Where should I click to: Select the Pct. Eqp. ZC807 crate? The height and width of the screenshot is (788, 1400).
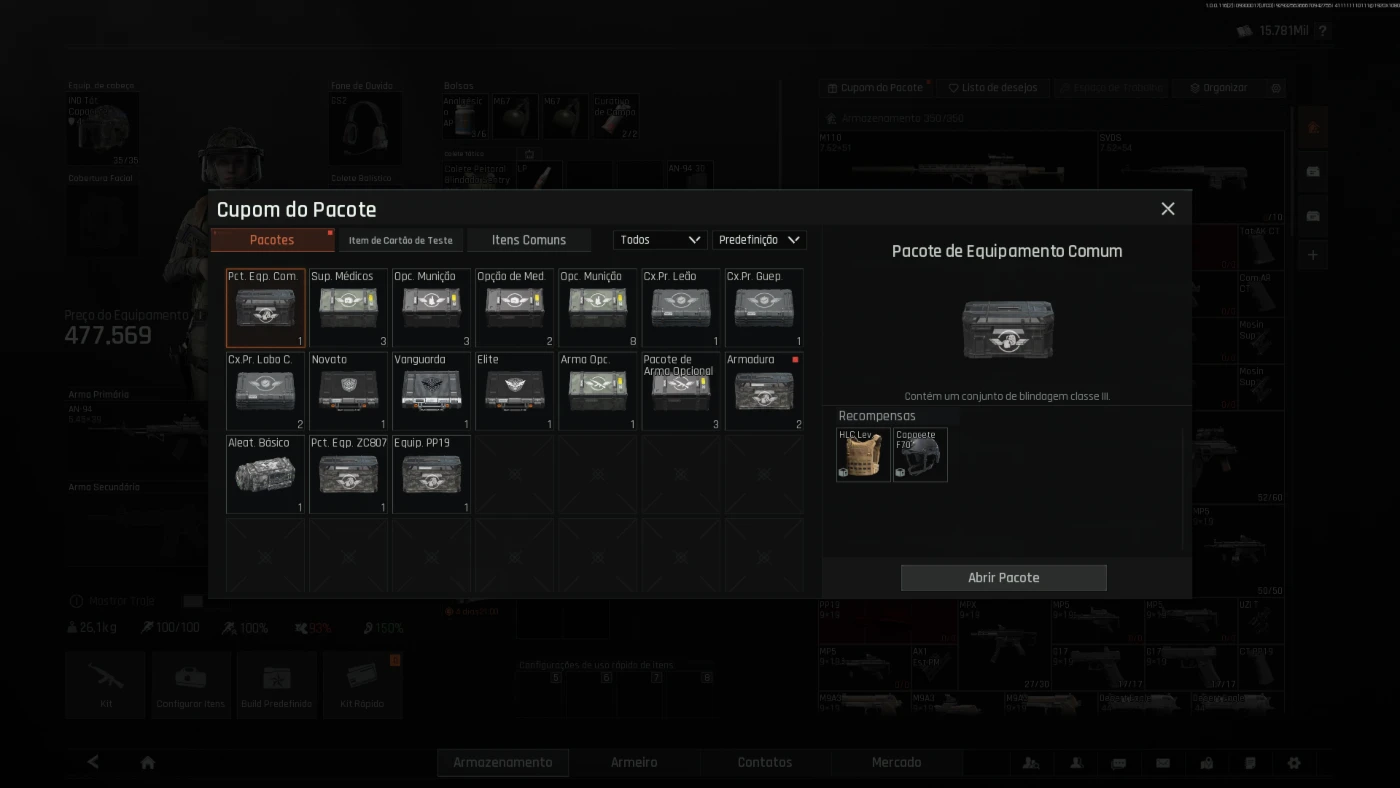coord(348,474)
